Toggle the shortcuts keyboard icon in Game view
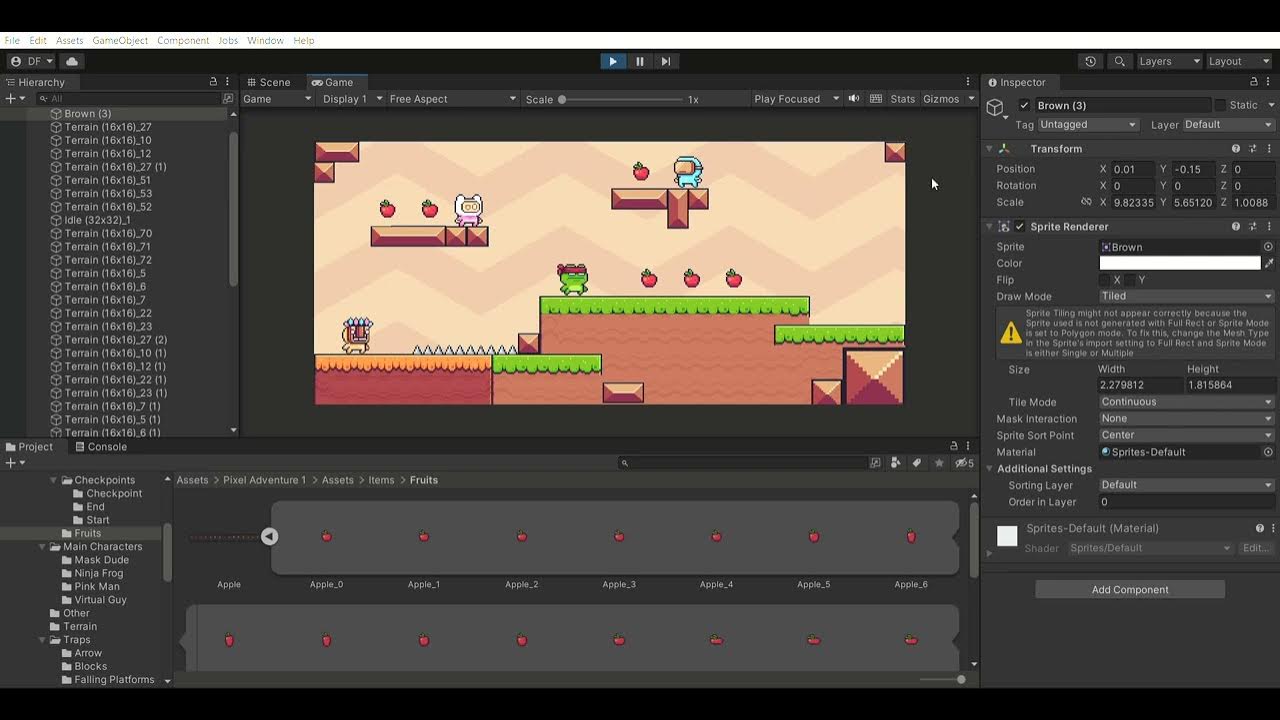This screenshot has width=1280, height=720. (x=876, y=98)
